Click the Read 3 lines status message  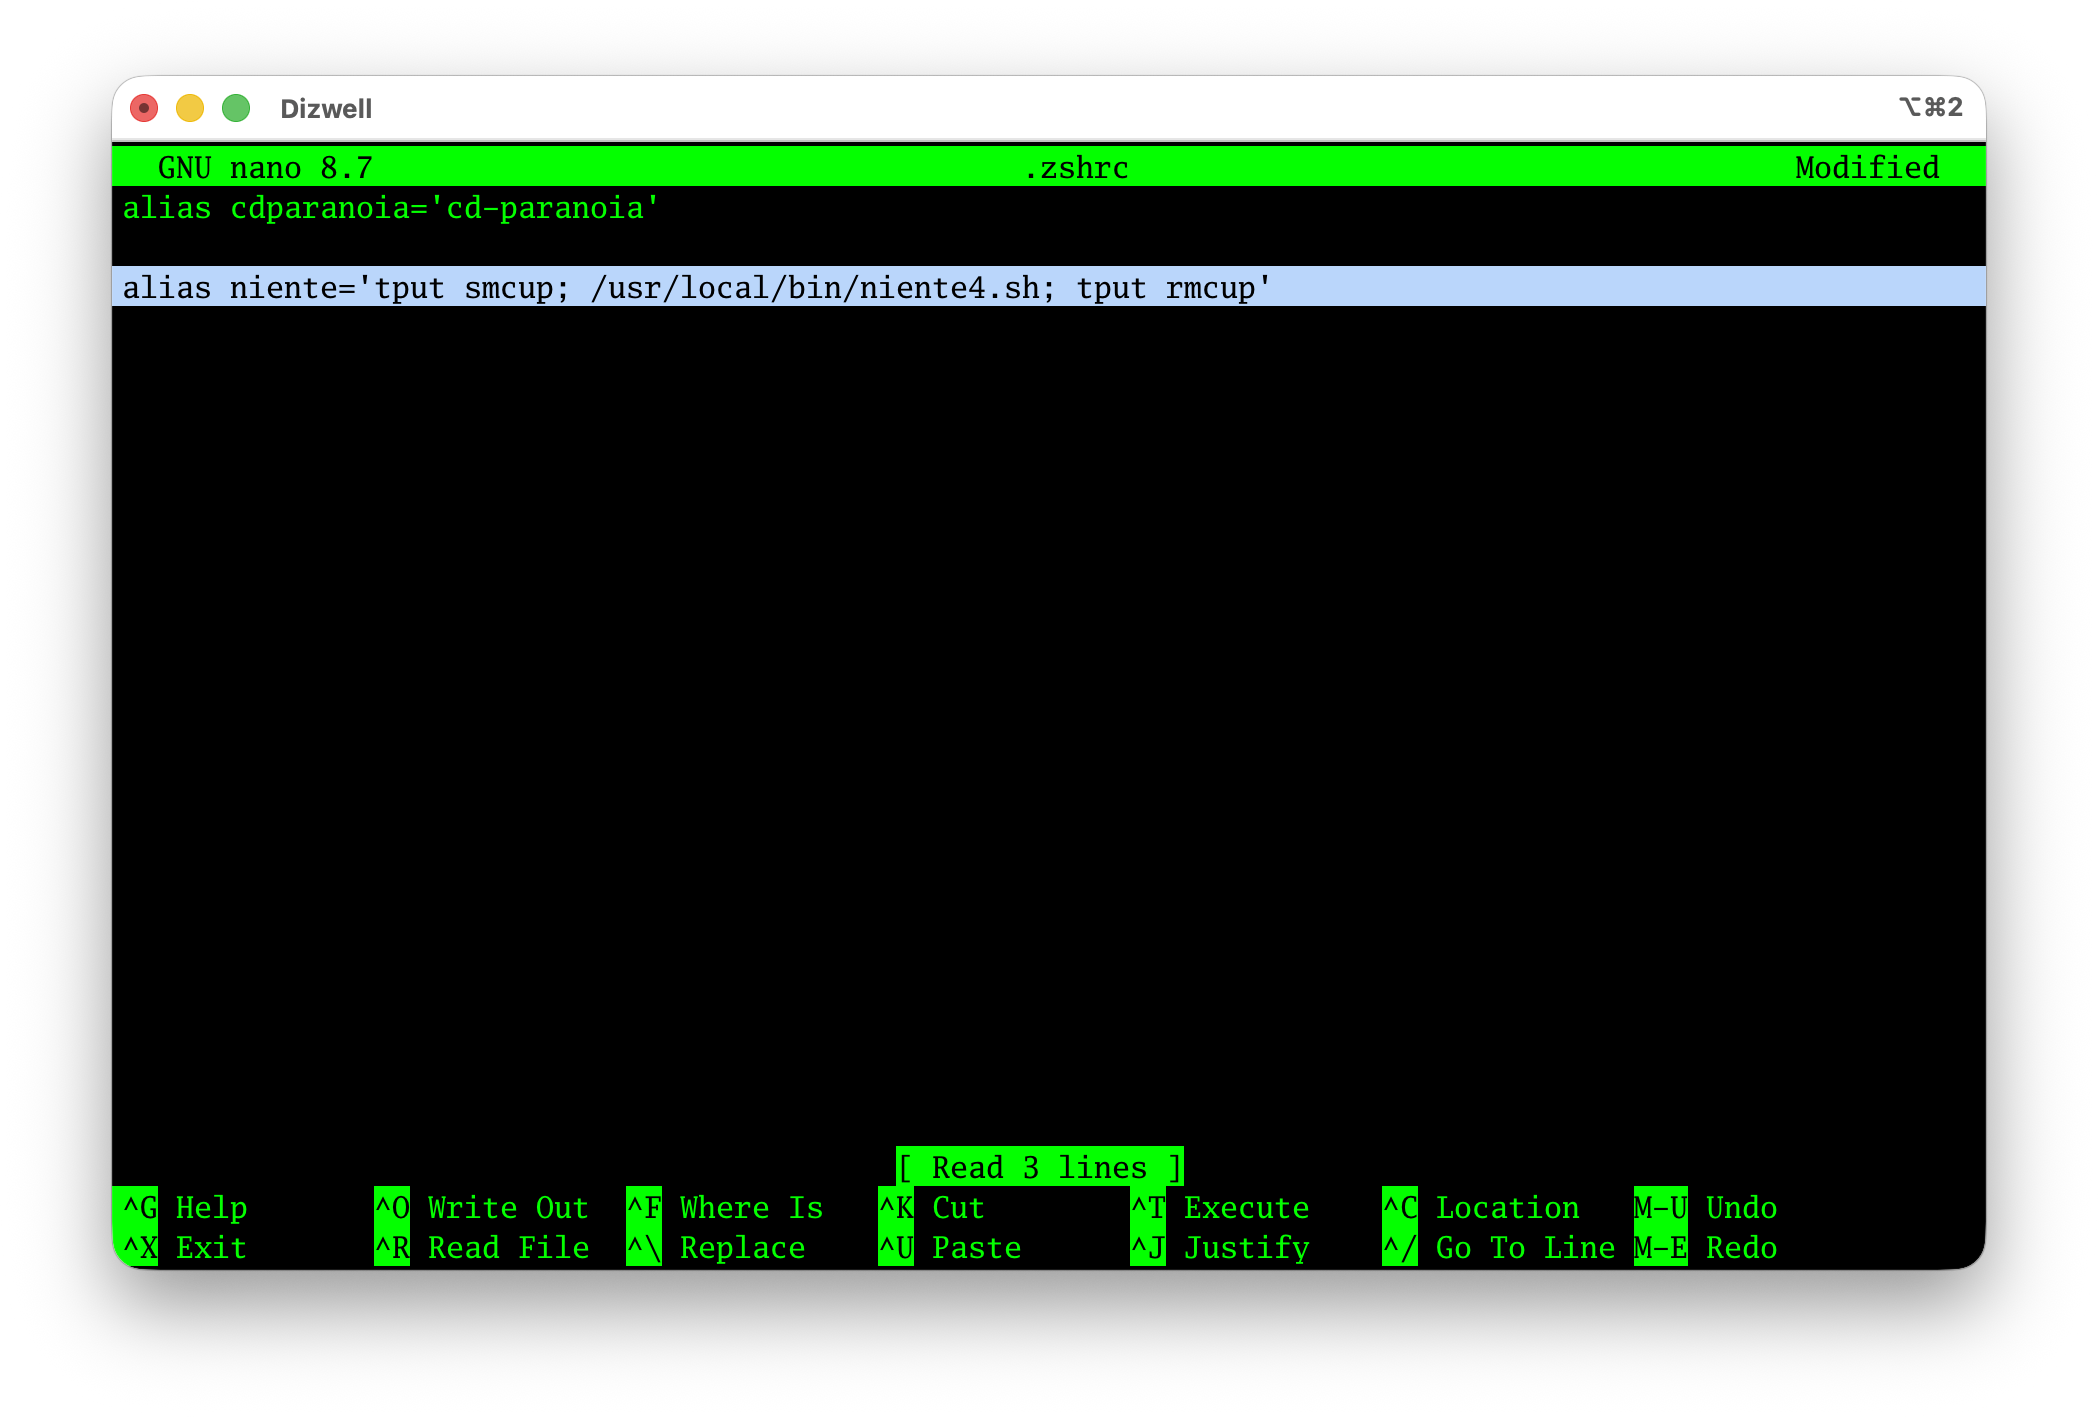point(1040,1166)
